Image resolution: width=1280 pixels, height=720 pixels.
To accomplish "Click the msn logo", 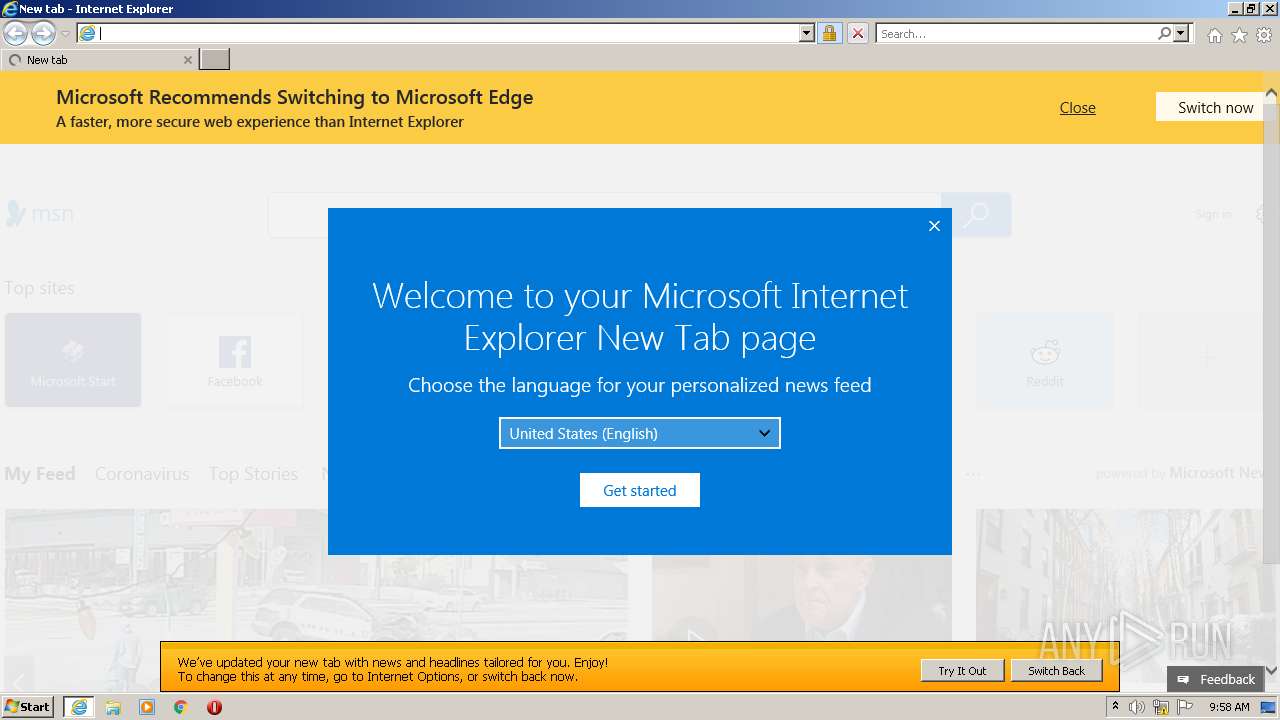I will point(40,213).
